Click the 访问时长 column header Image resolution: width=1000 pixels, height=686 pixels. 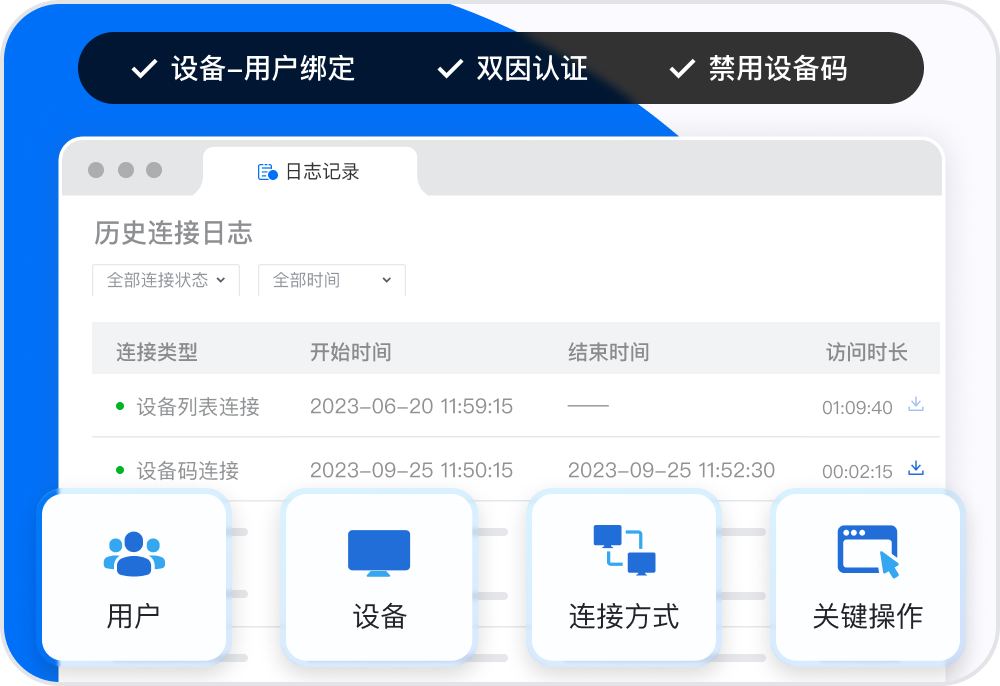(x=866, y=352)
